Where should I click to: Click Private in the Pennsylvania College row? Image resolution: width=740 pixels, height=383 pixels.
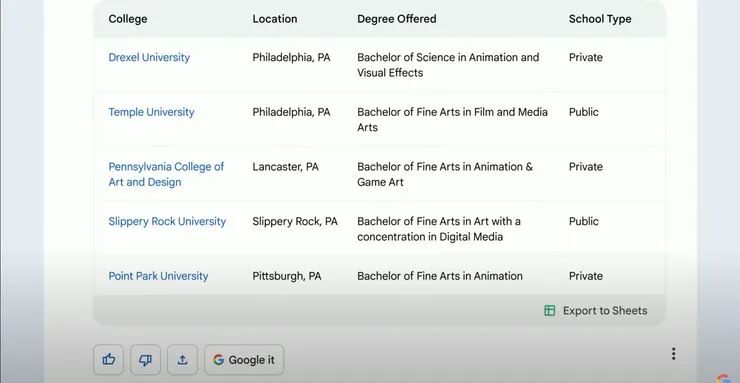click(x=586, y=167)
